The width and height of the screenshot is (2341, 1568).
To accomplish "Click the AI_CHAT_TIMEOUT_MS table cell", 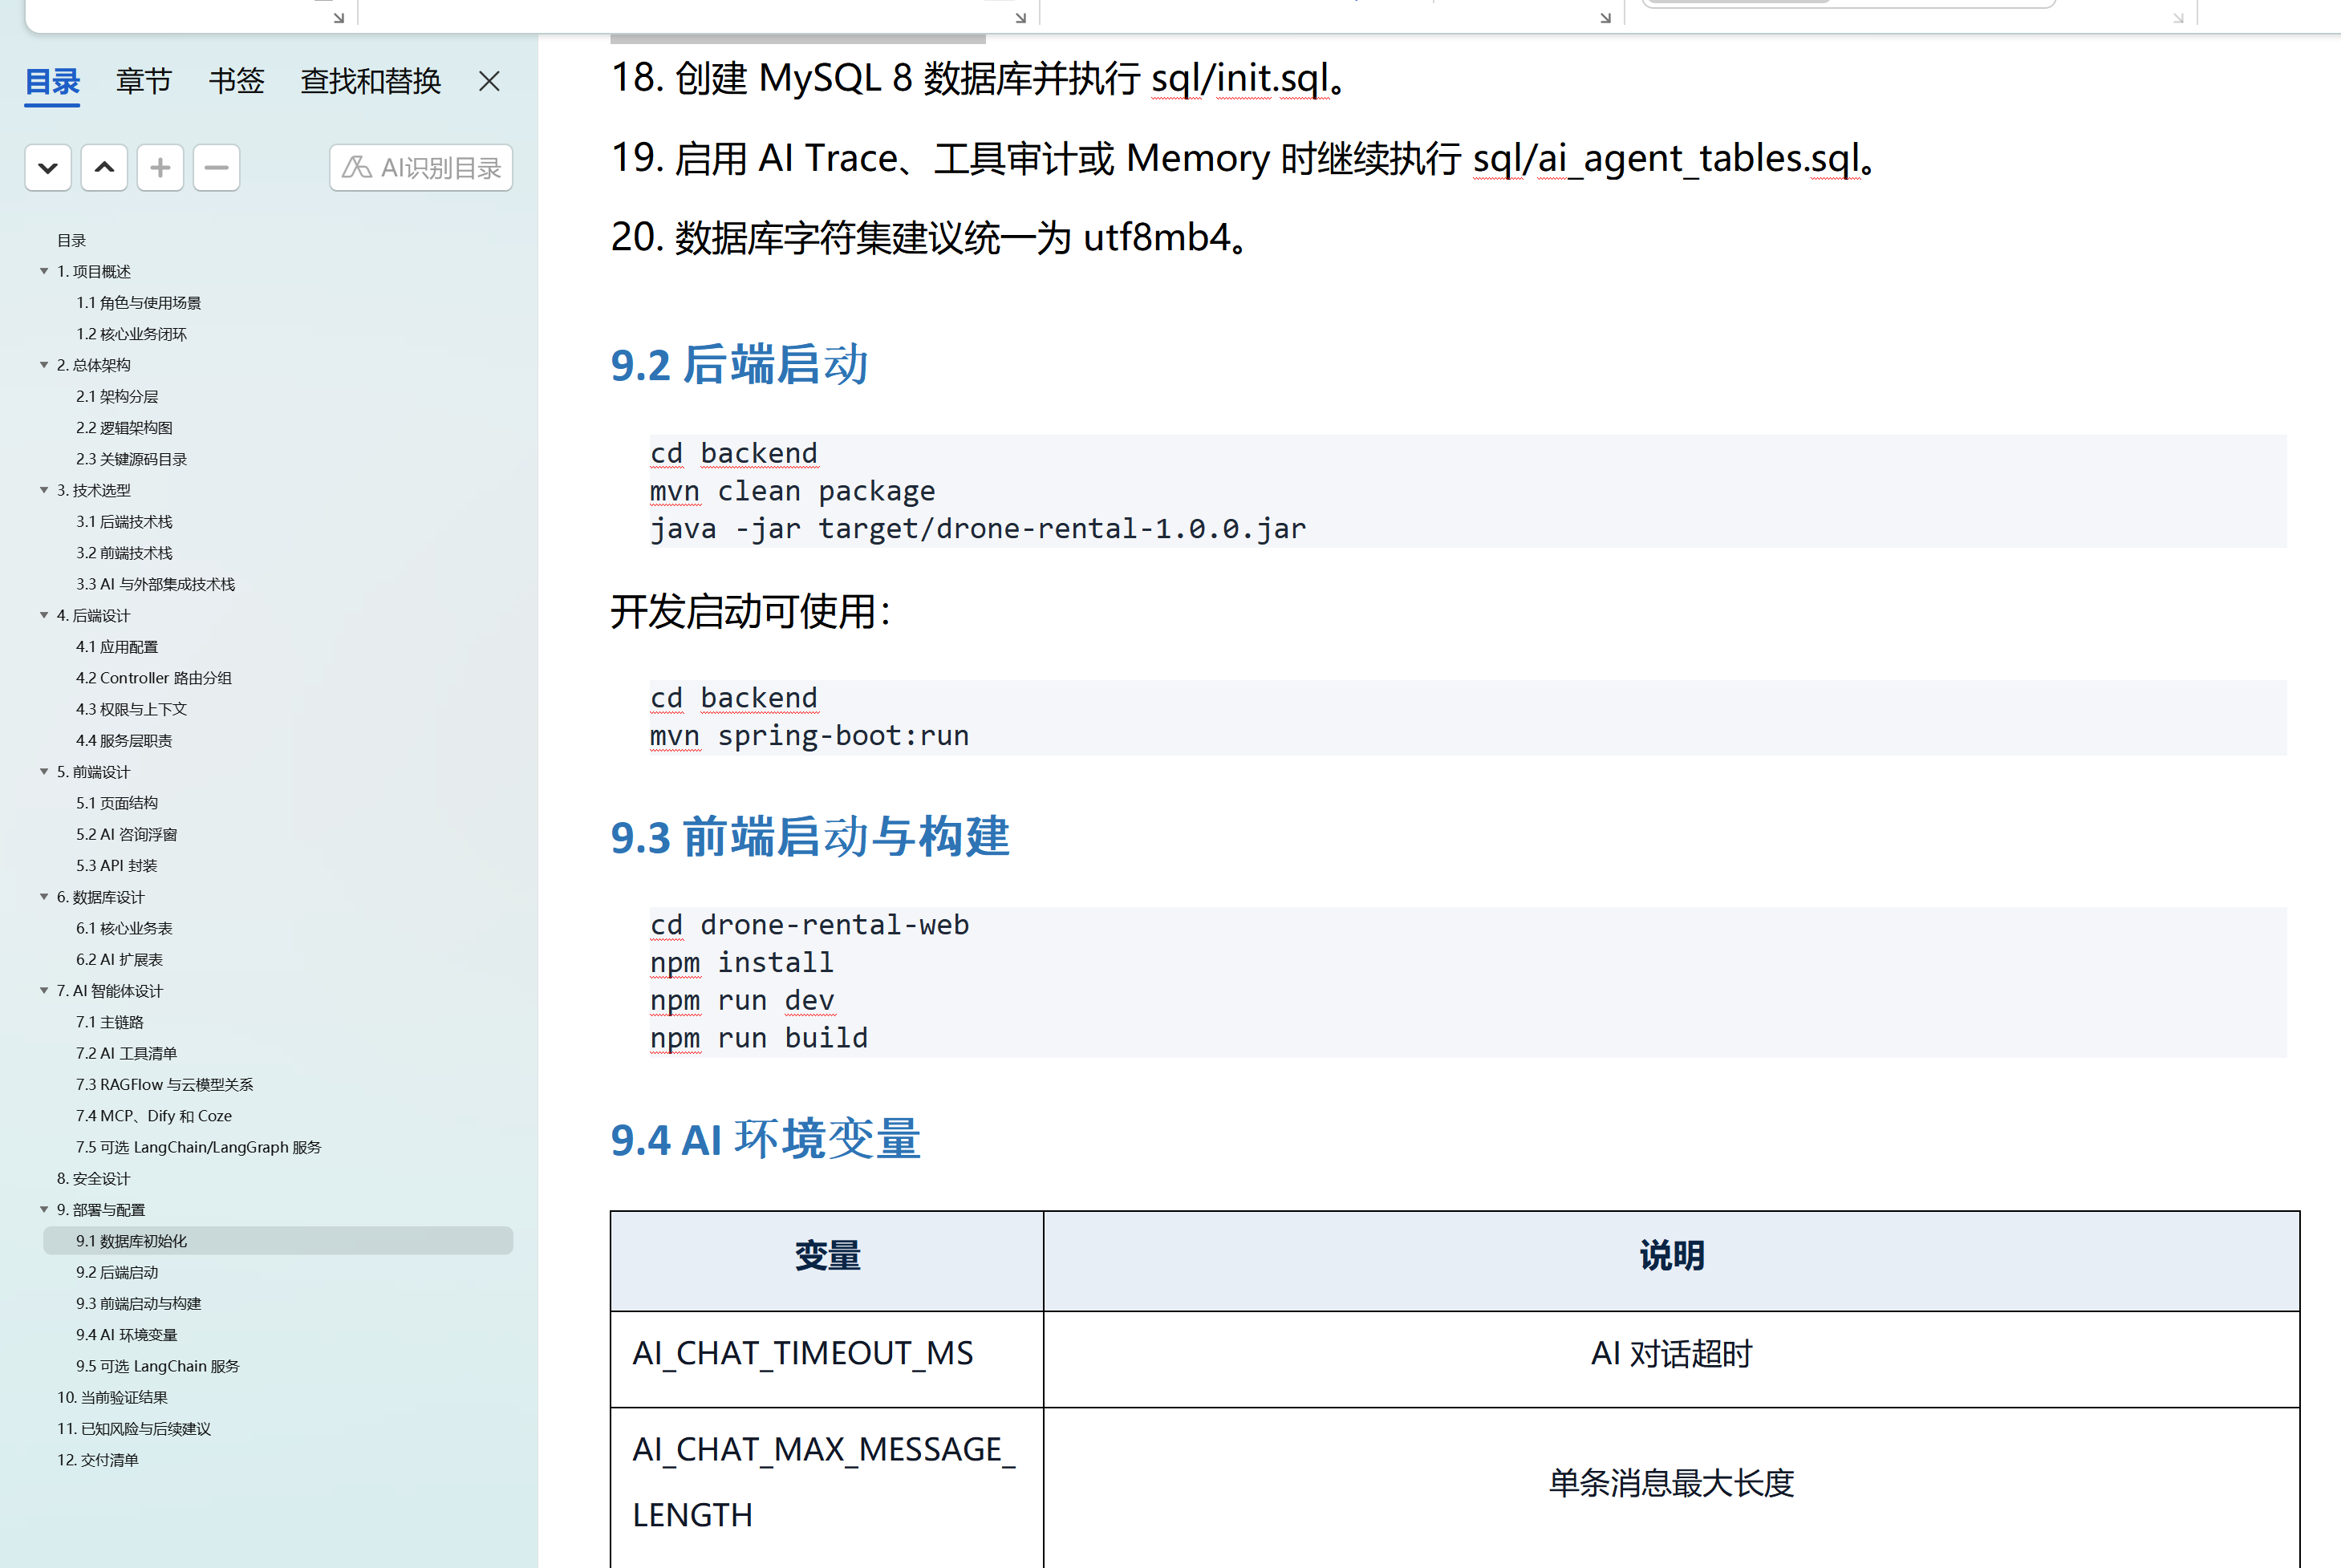I will click(x=827, y=1359).
